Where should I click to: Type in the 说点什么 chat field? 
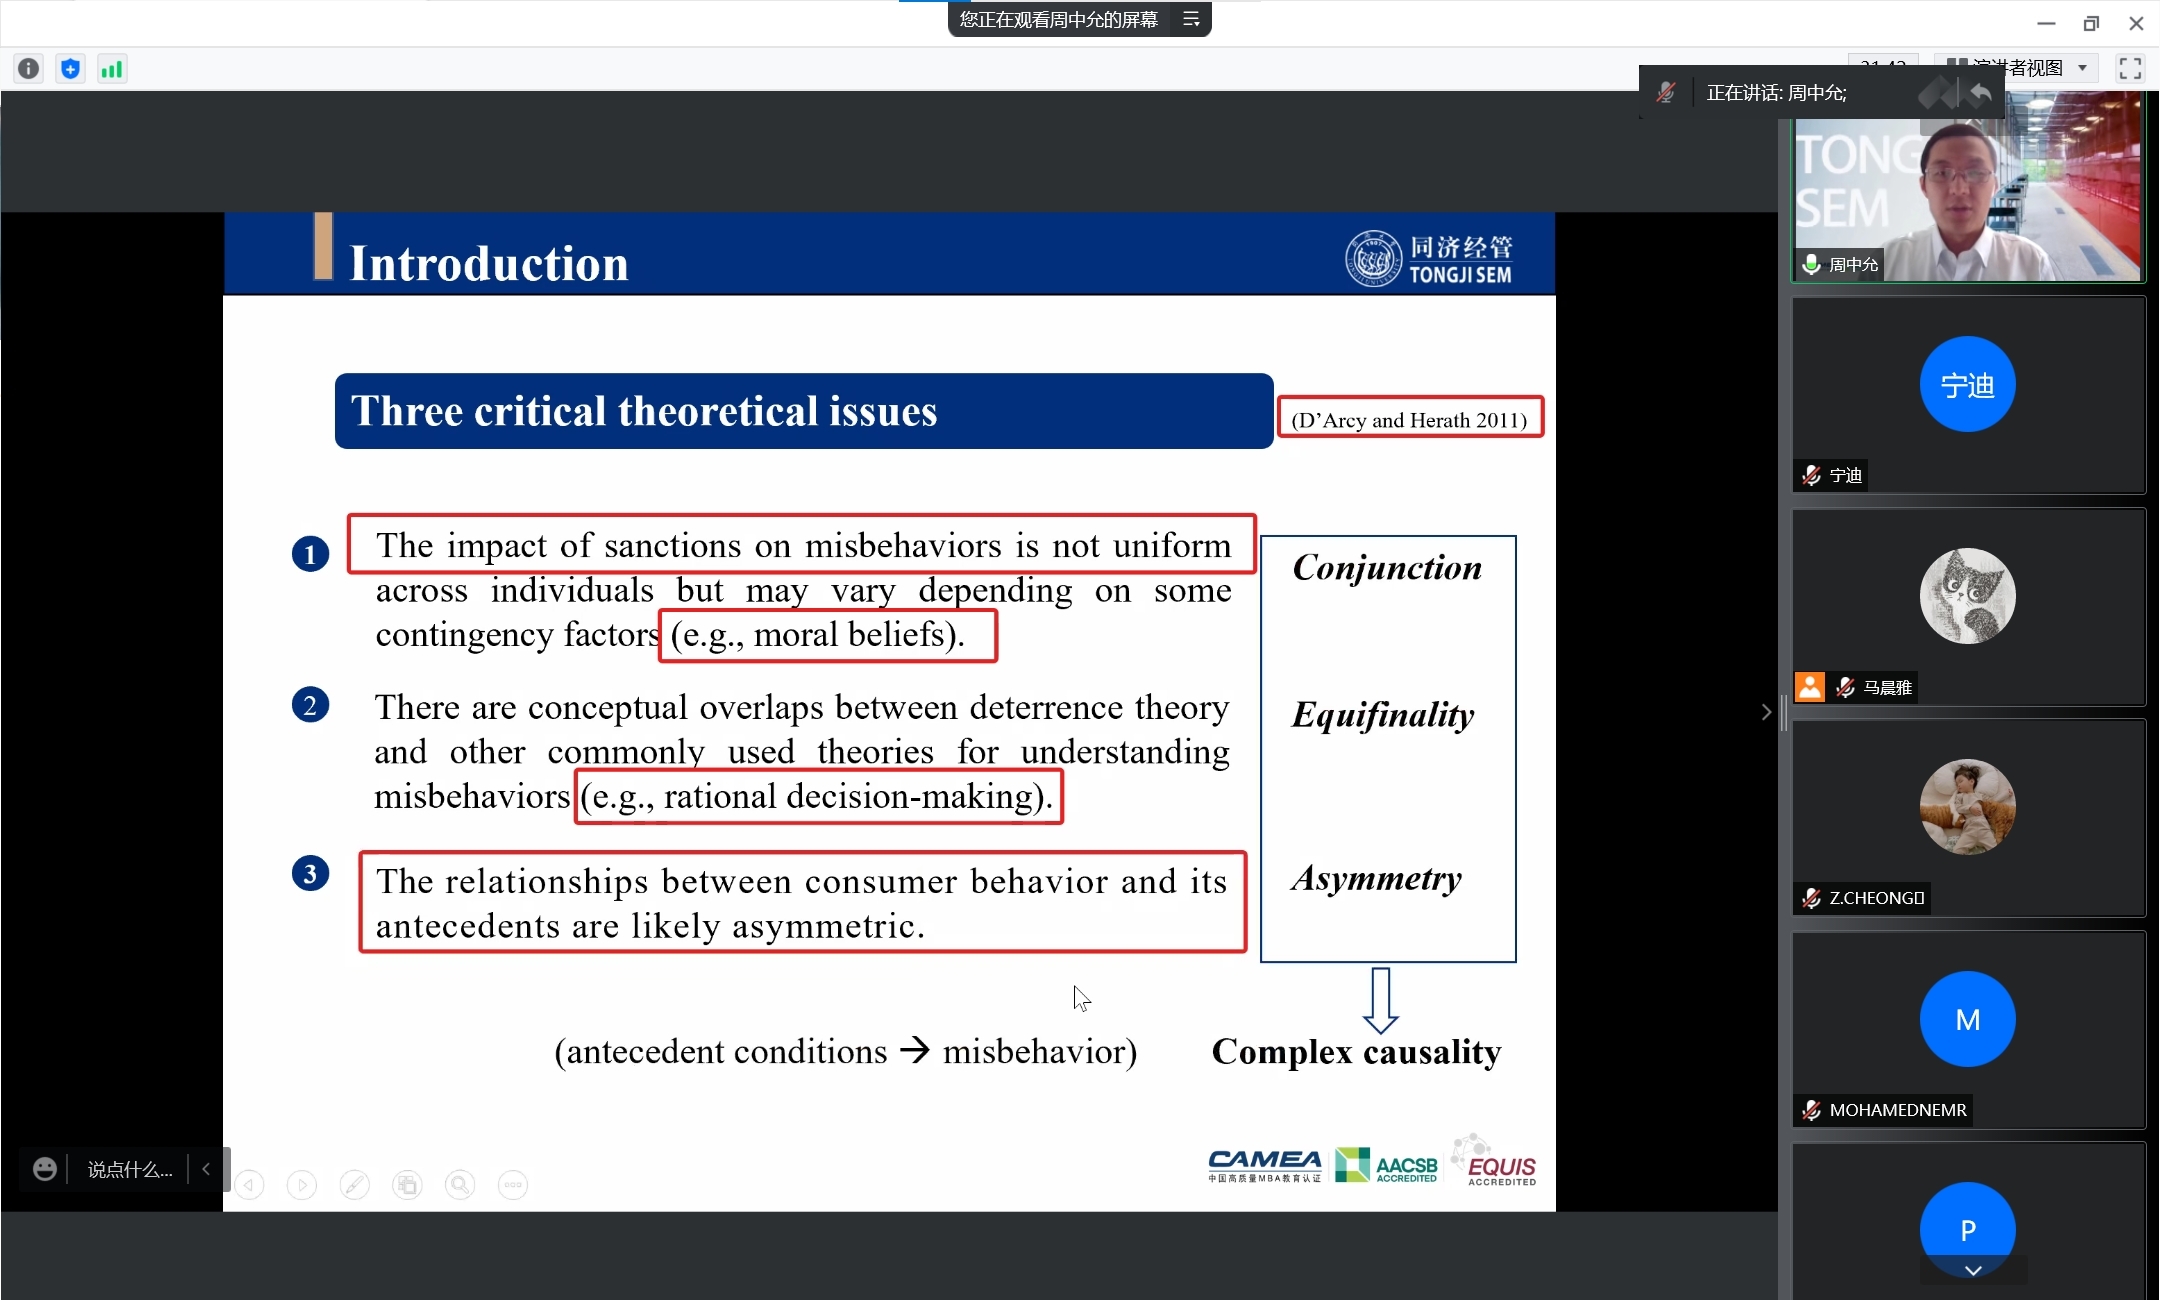(x=130, y=1169)
